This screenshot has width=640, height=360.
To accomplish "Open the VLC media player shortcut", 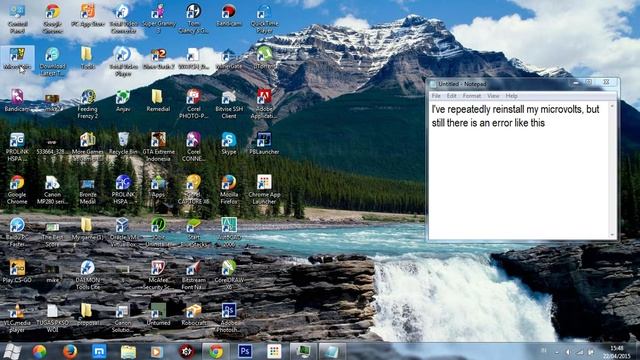I will 17,318.
